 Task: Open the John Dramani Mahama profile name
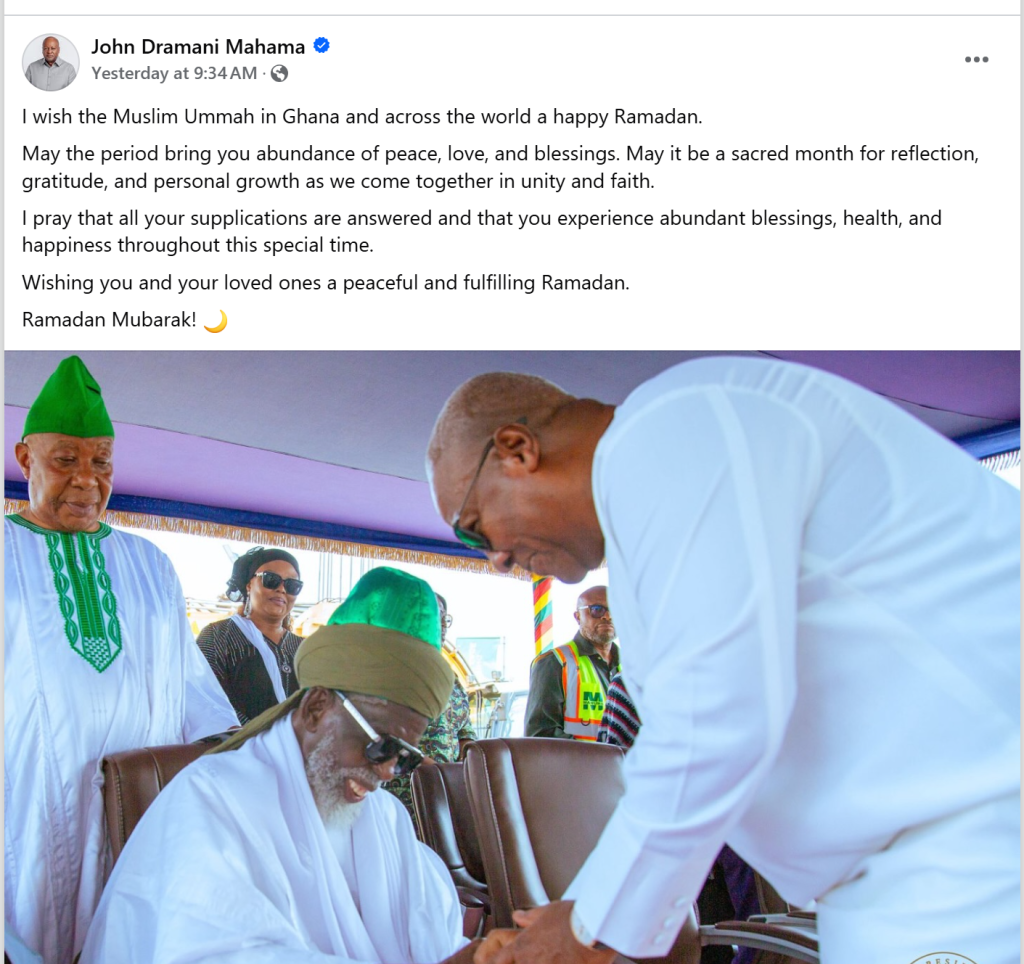[198, 47]
